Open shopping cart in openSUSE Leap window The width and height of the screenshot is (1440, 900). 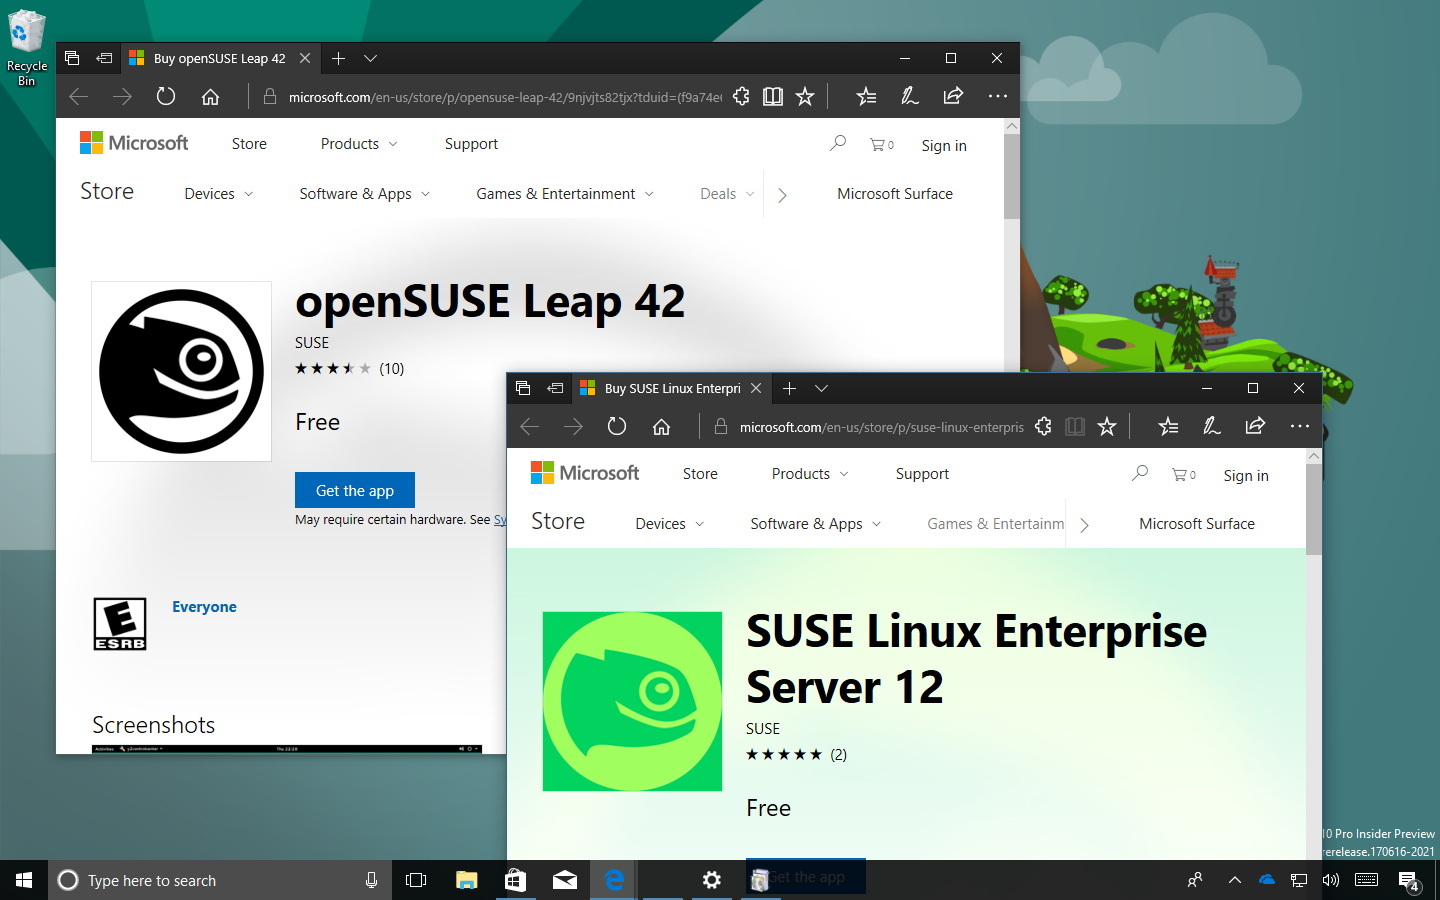[x=881, y=145]
